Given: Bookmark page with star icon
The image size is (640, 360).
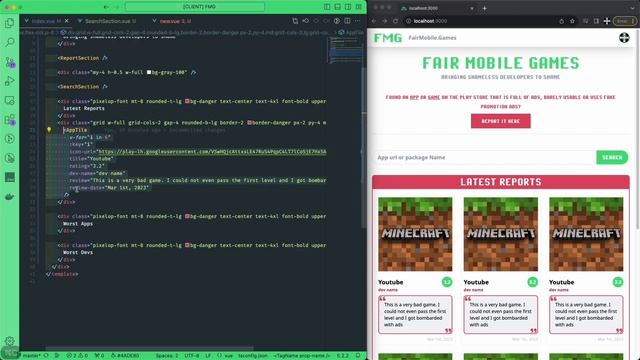Looking at the screenshot, I should (572, 21).
